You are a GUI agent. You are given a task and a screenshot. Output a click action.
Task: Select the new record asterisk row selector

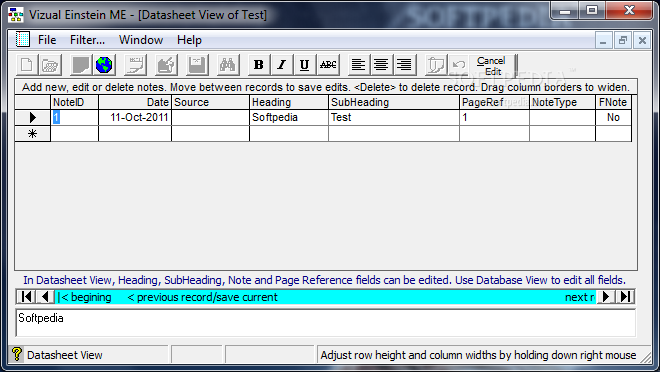click(x=32, y=134)
